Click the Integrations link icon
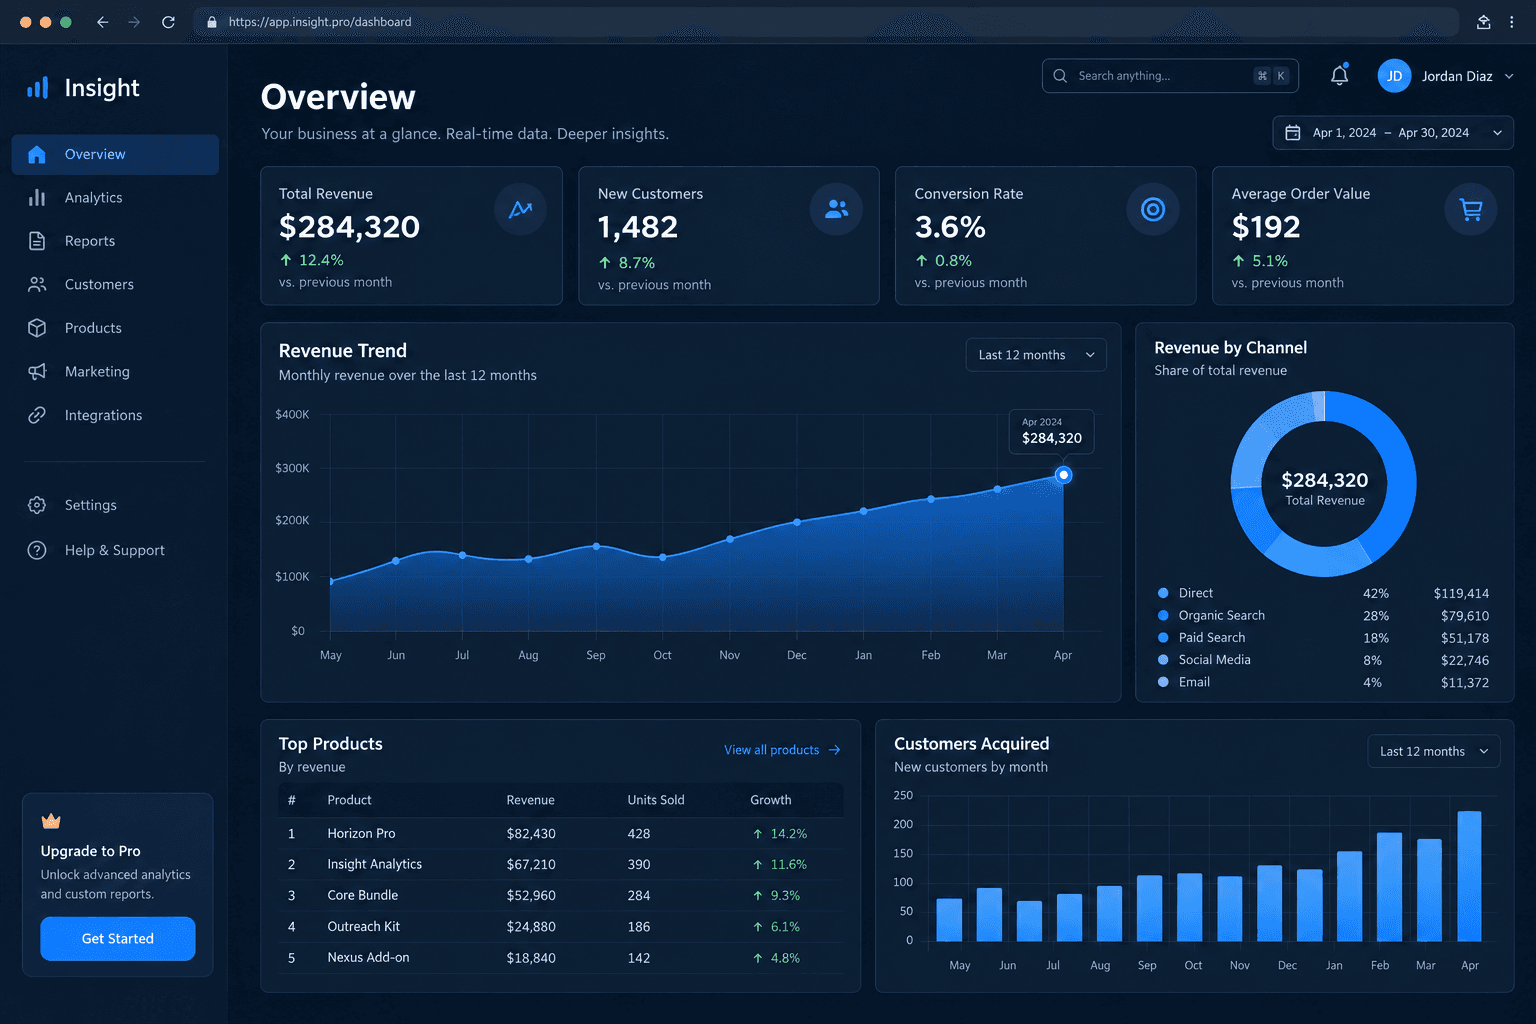This screenshot has height=1024, width=1536. [37, 415]
